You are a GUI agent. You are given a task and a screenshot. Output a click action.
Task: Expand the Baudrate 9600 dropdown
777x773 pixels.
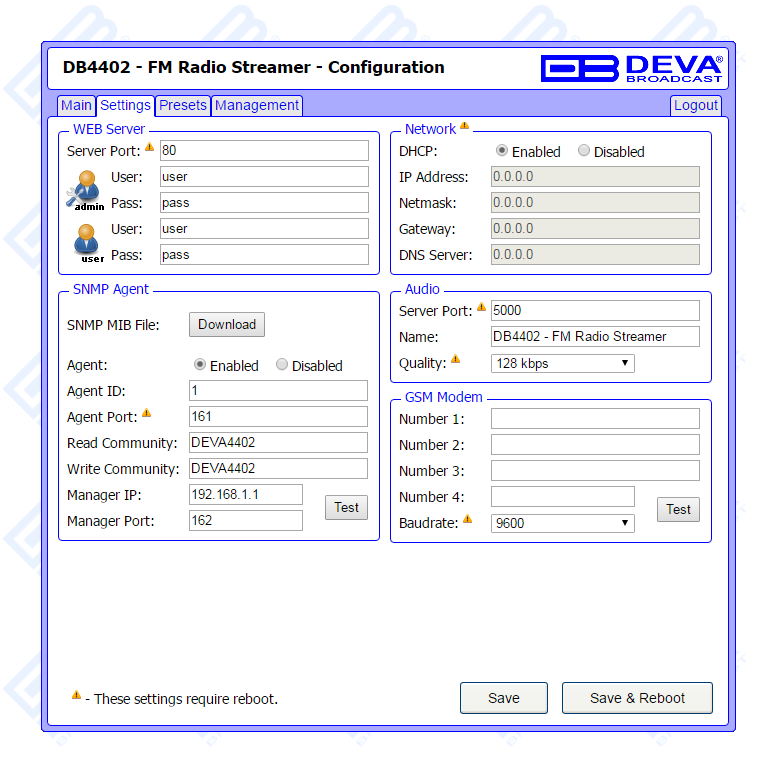562,522
